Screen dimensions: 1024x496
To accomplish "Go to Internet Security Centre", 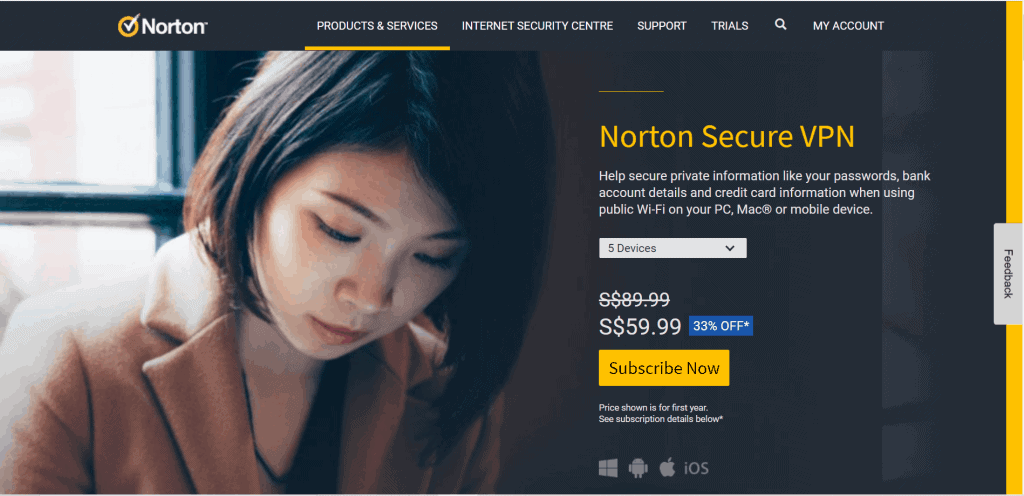I will (537, 26).
